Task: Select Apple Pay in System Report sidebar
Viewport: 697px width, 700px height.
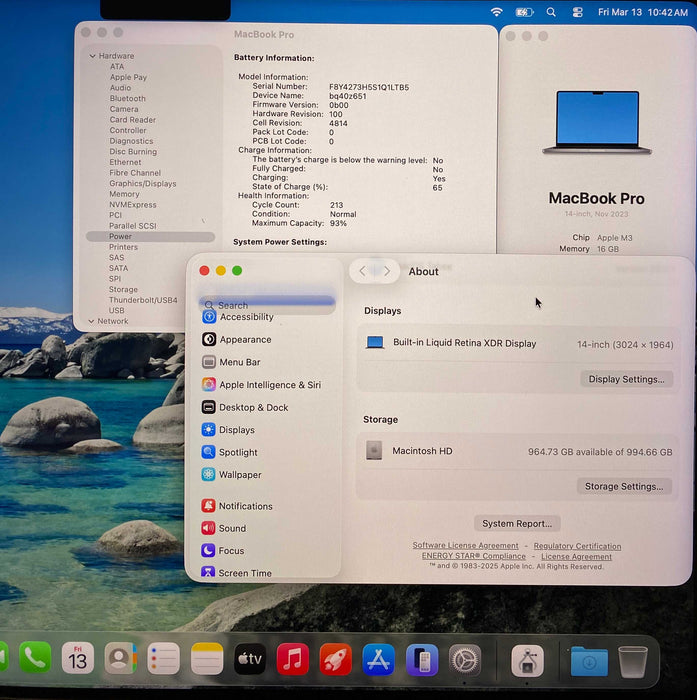Action: (x=128, y=77)
